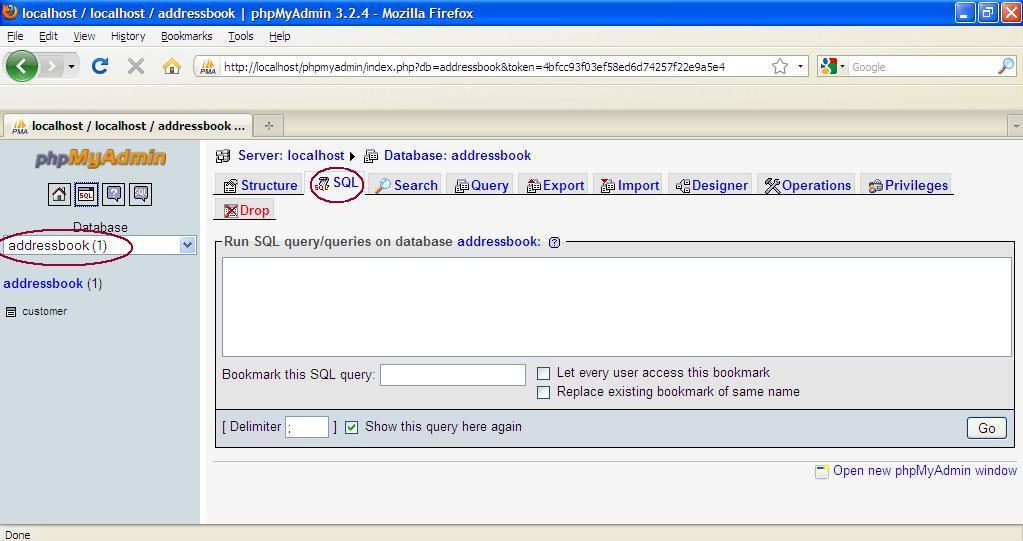Screen dimensions: 1023x541
Task: Open the Bookmarks menu
Action: pos(187,37)
